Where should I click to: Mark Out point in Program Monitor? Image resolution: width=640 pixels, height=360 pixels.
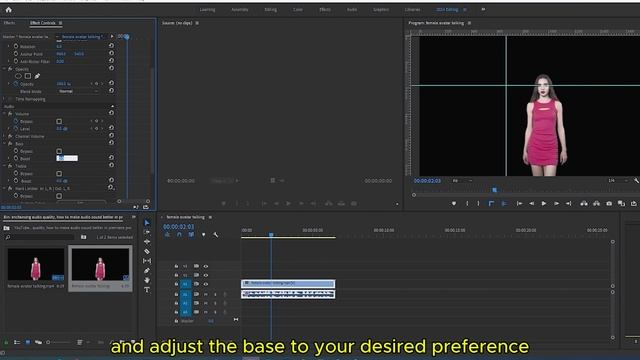(x=478, y=203)
